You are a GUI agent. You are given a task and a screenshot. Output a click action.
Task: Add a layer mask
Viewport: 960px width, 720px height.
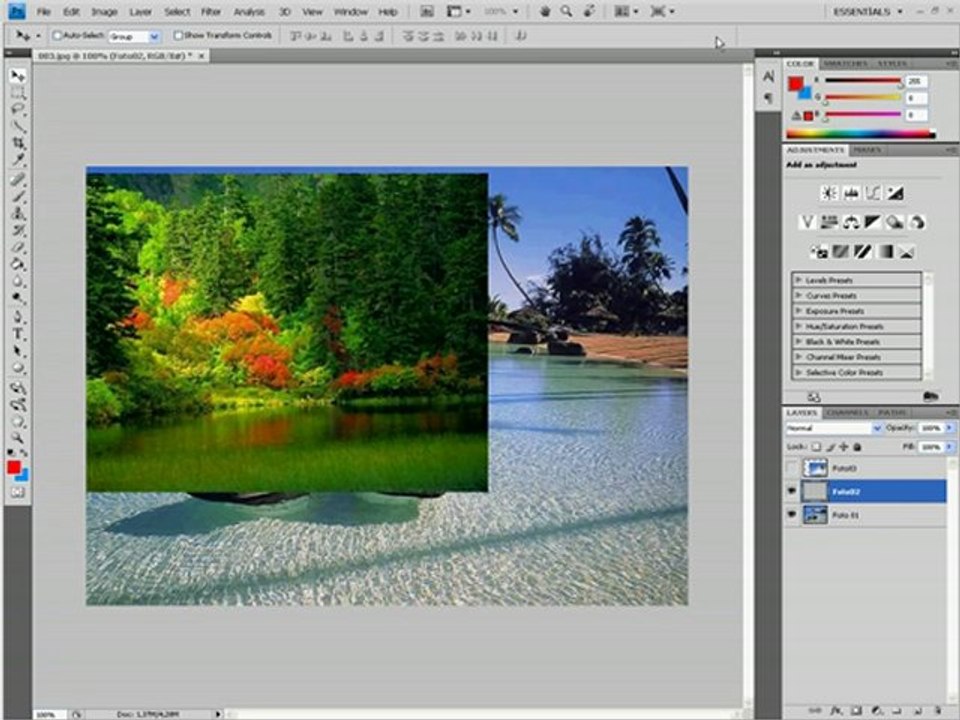[856, 711]
